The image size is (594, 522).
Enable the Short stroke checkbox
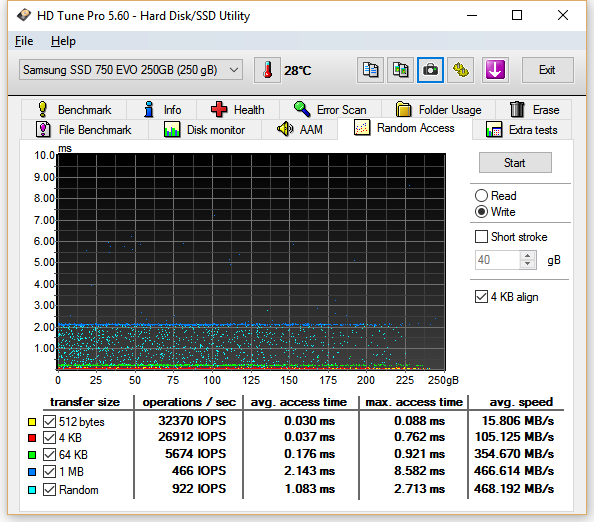coord(481,237)
